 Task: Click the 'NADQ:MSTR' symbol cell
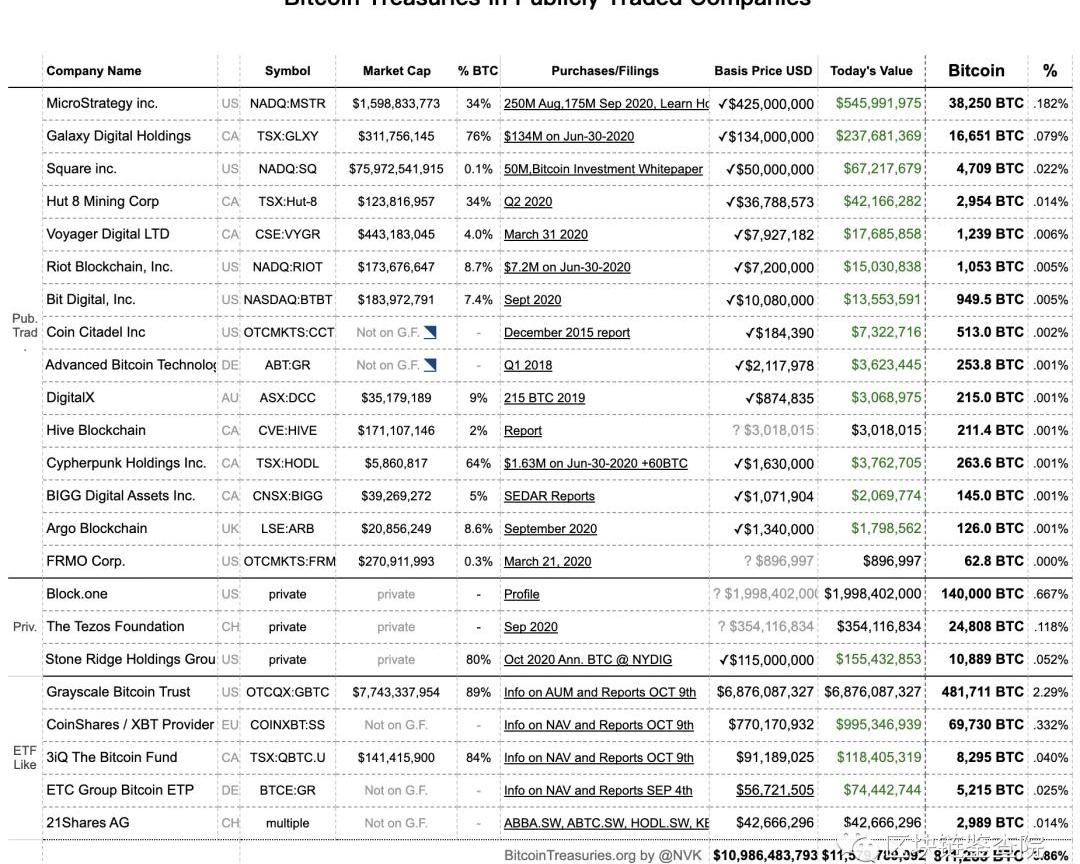point(287,104)
